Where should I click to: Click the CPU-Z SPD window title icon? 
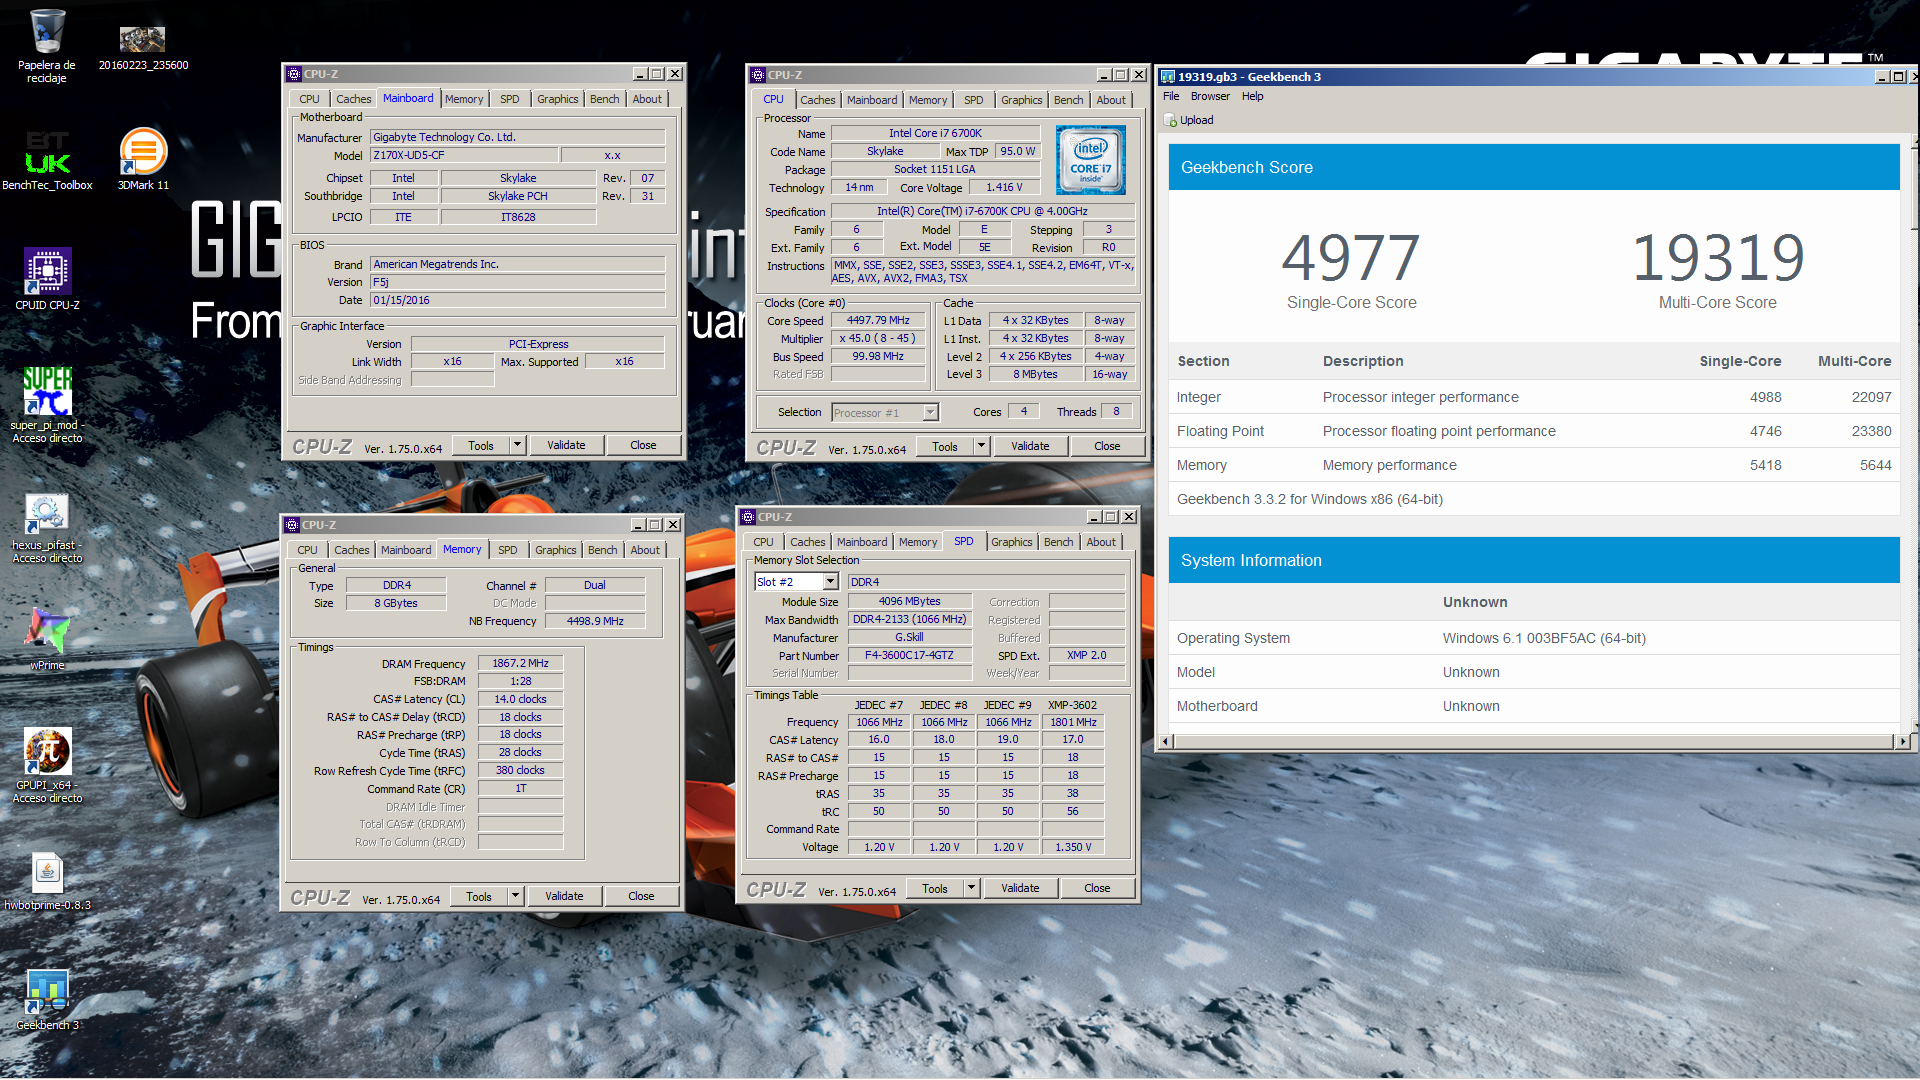point(748,517)
